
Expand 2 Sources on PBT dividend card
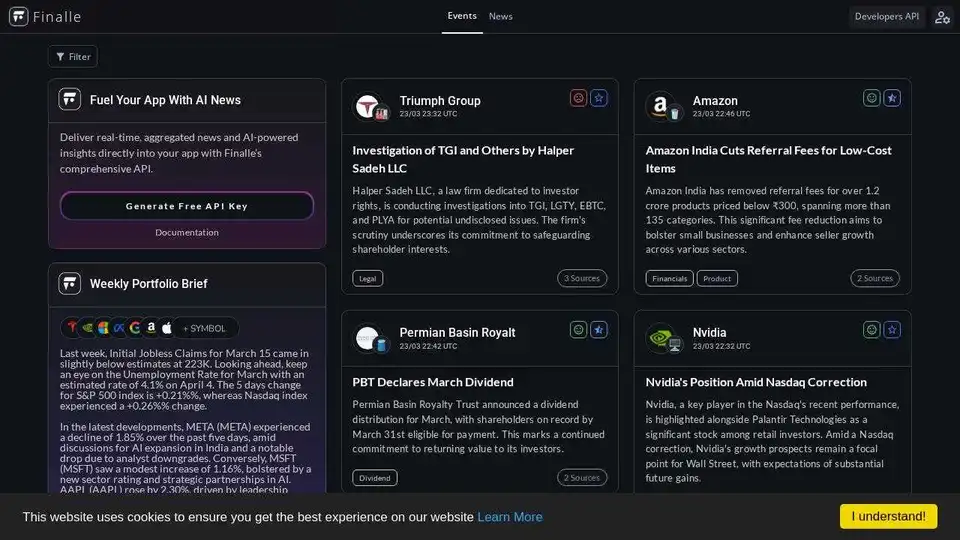pos(582,478)
